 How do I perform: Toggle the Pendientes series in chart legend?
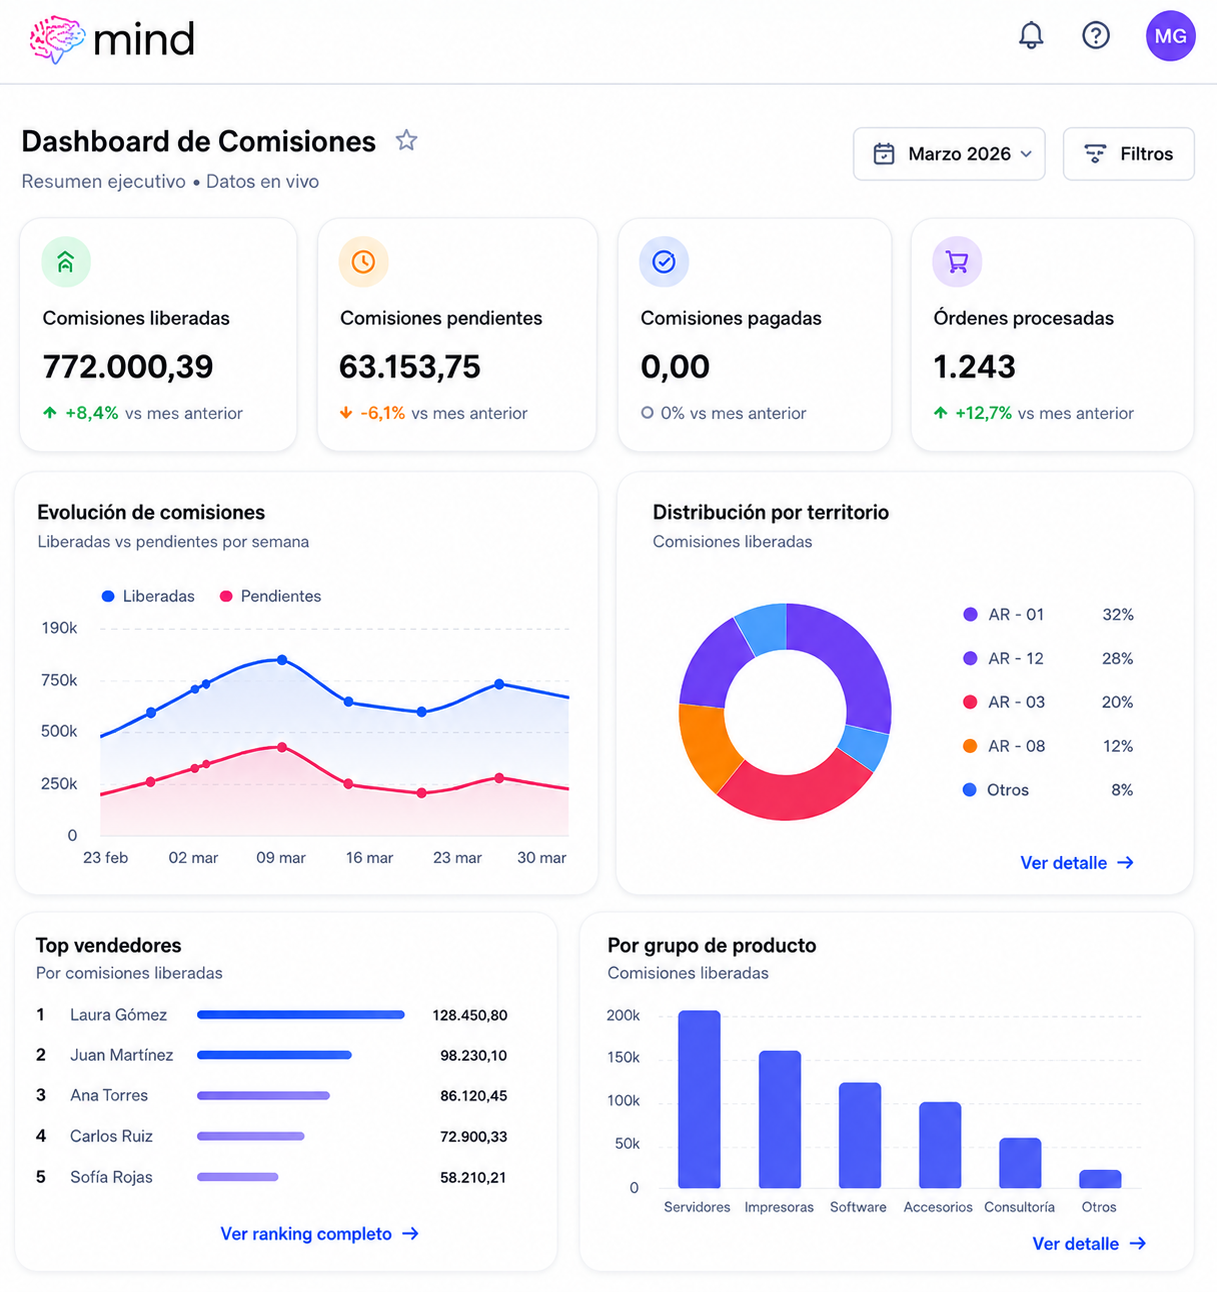(x=270, y=596)
